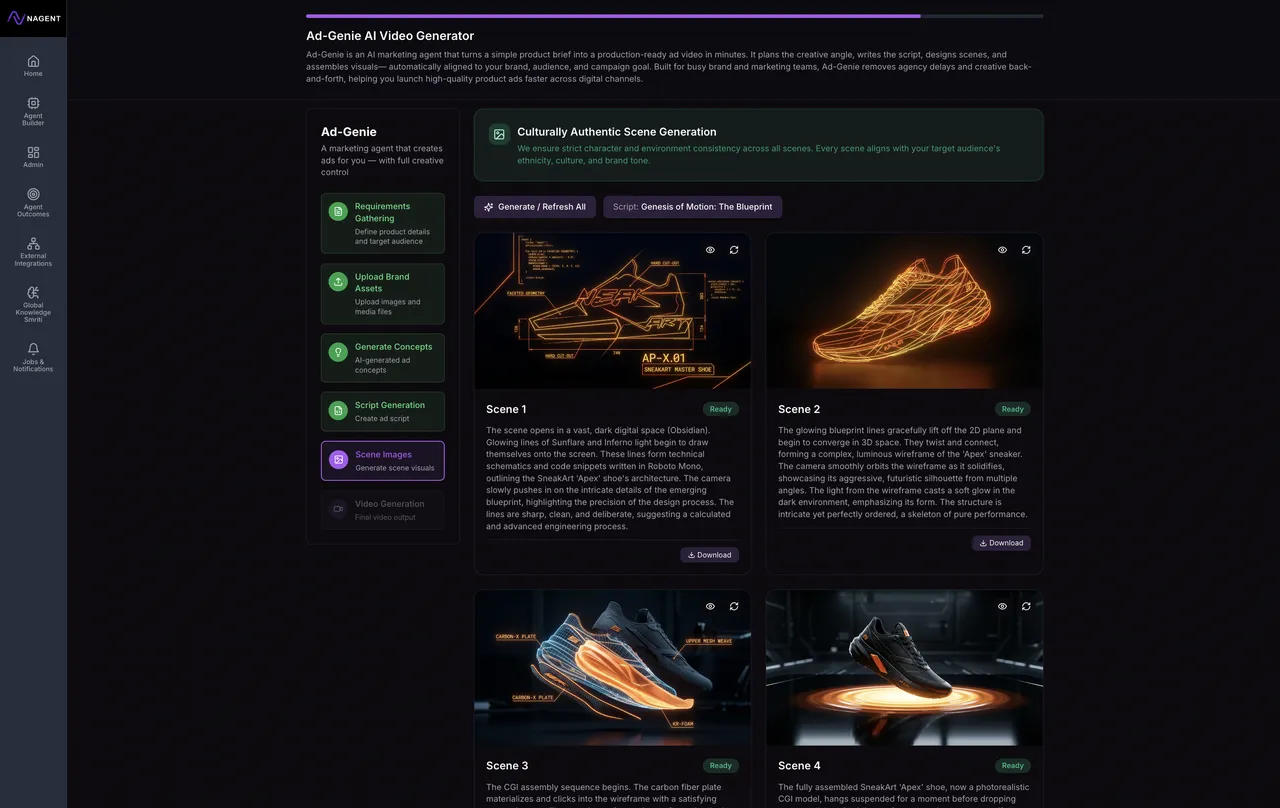Open Agent Outcomes icon
Viewport: 1280px width, 808px height.
click(33, 194)
